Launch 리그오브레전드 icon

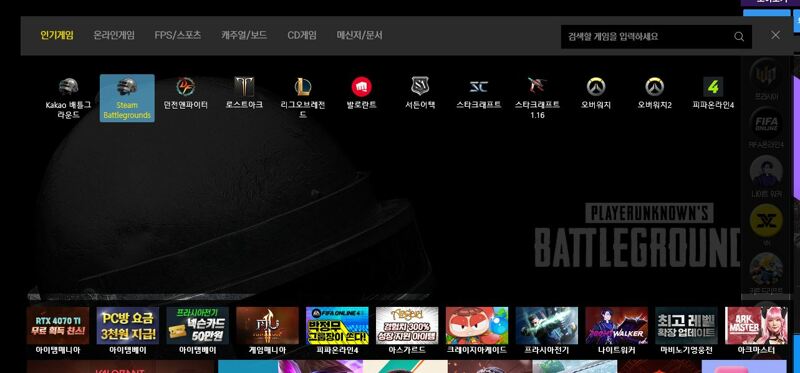303,98
